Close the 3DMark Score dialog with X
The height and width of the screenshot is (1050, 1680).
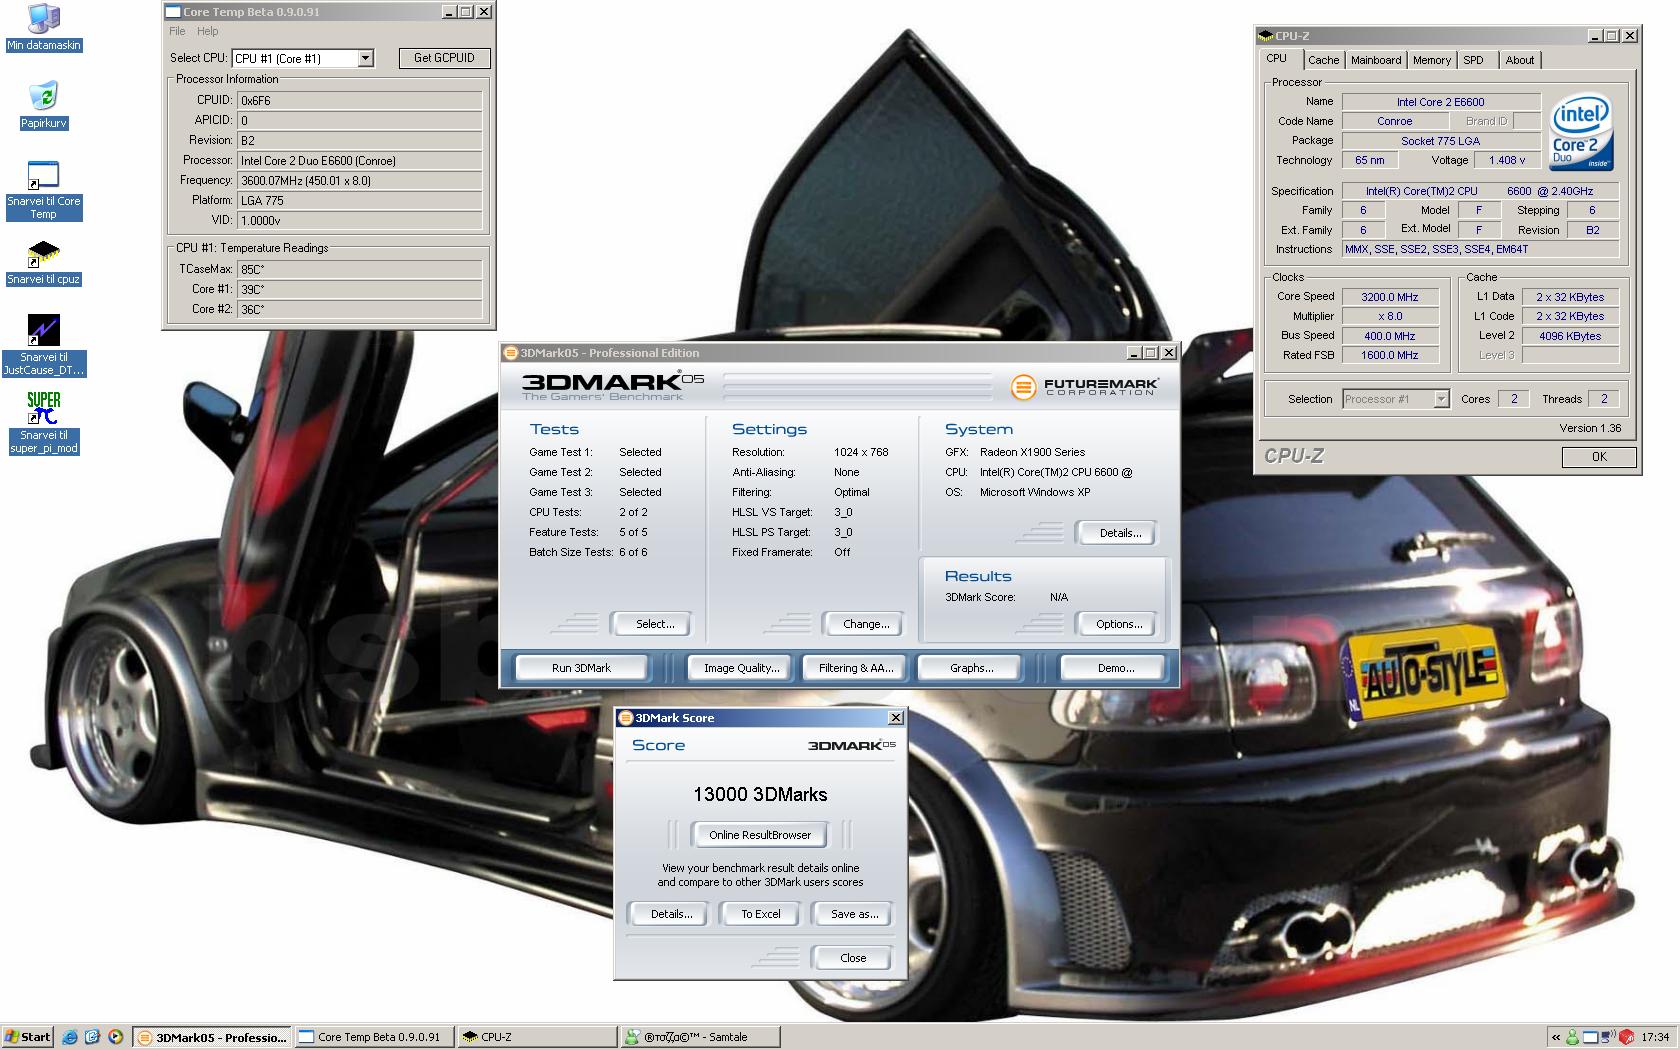point(896,718)
